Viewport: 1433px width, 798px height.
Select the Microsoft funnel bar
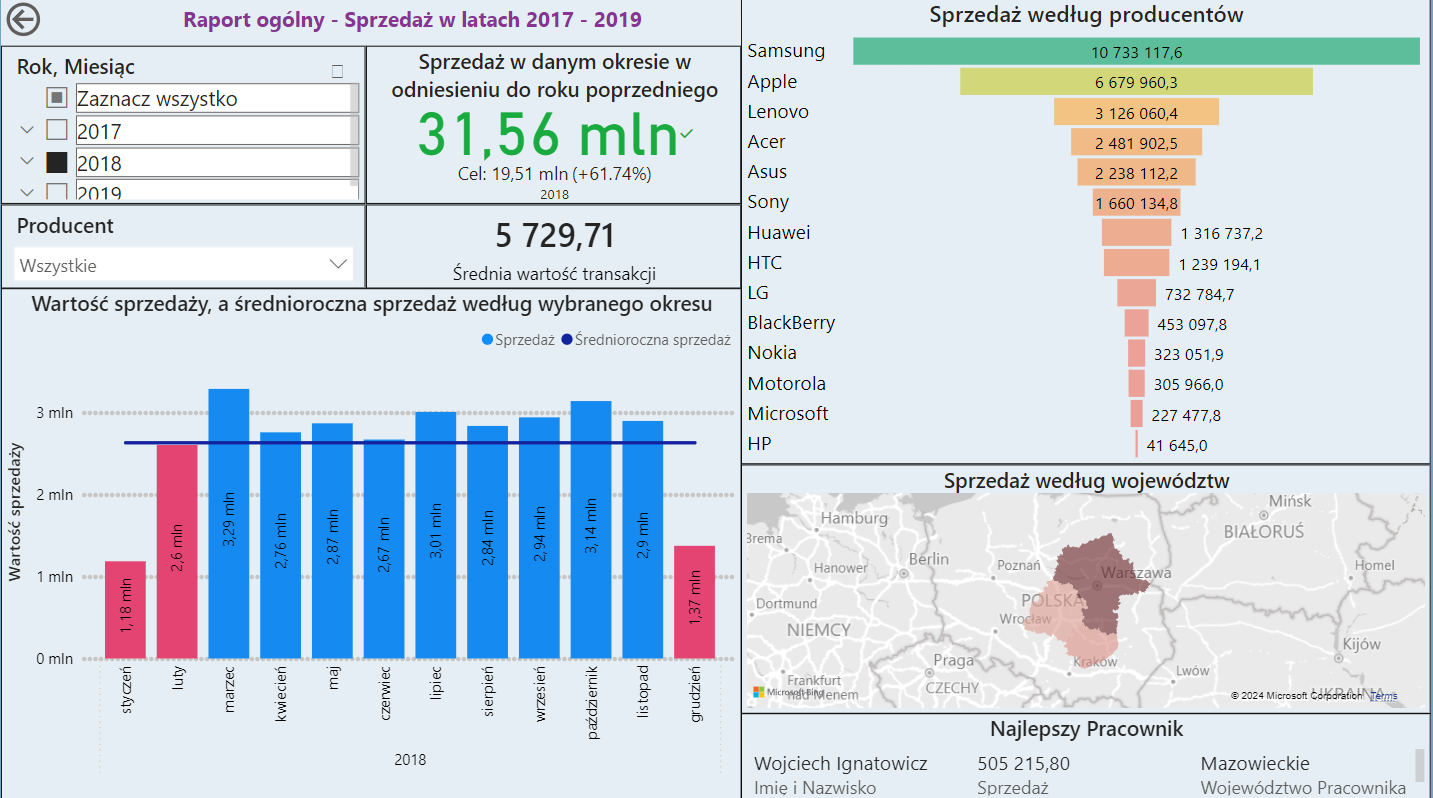(1136, 414)
